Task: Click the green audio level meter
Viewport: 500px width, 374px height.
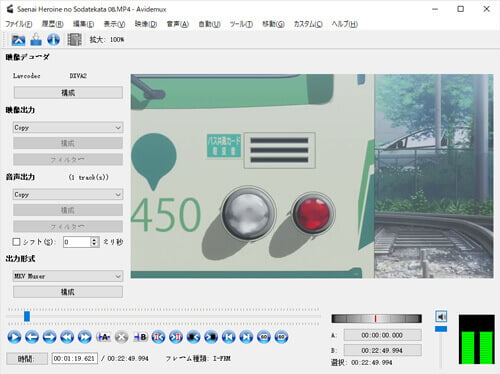Action: click(477, 339)
